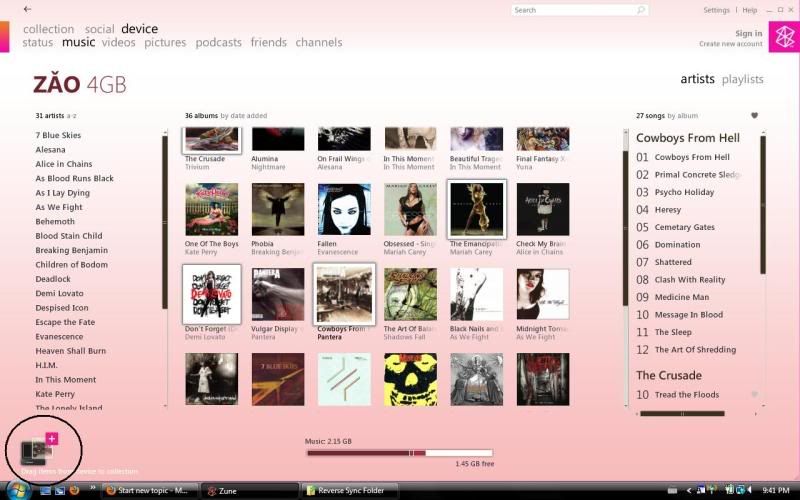Select artist Heaven Shall Burn
The width and height of the screenshot is (800, 500).
pyautogui.click(x=70, y=351)
